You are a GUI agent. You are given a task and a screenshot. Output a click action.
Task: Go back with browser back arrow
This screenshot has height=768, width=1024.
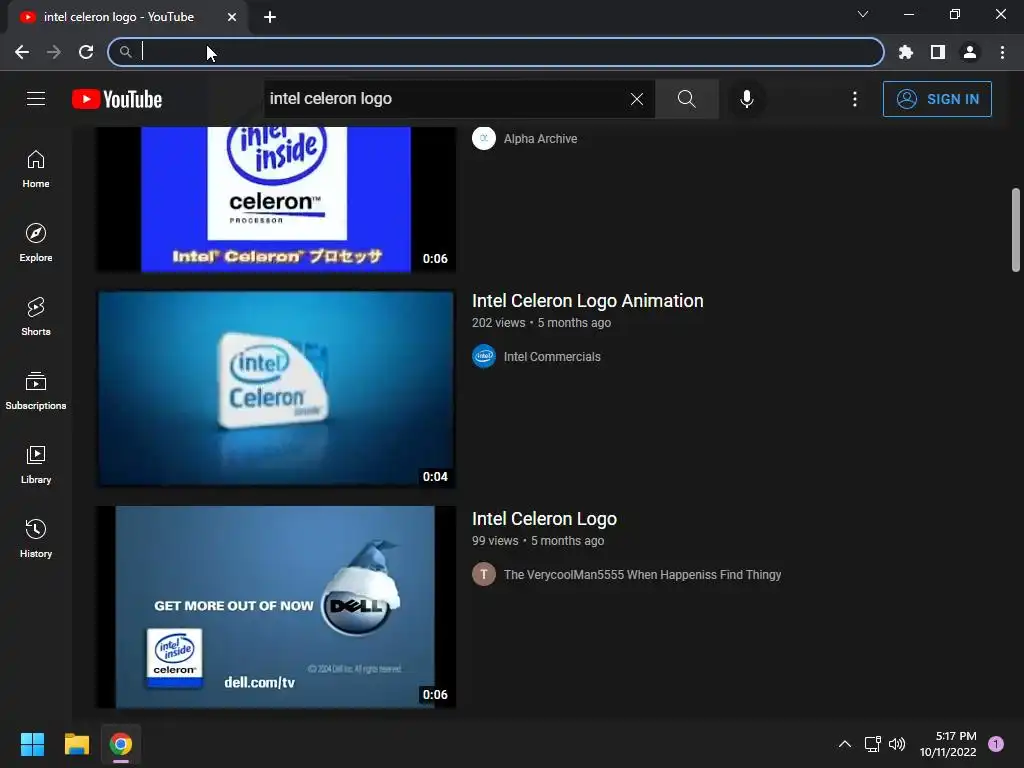pyautogui.click(x=22, y=52)
